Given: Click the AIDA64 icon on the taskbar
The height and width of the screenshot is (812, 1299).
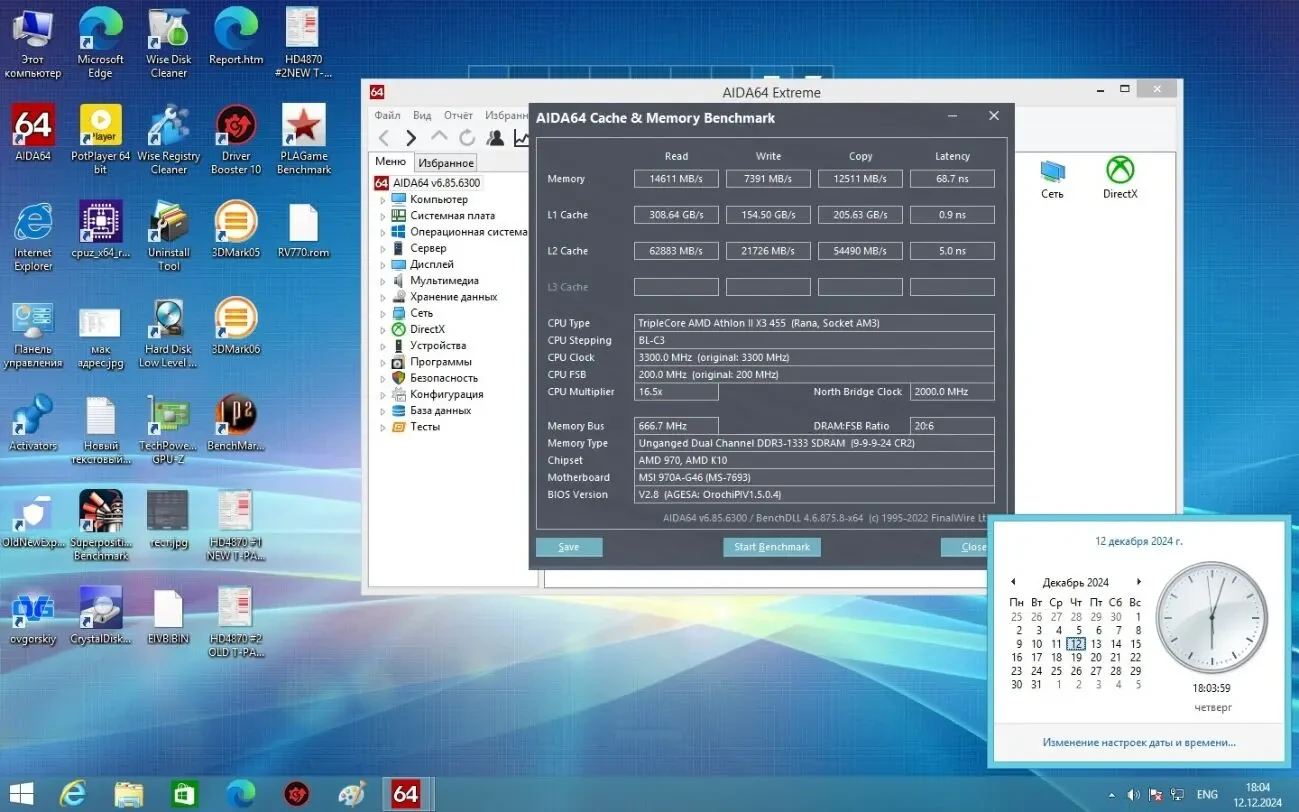Looking at the screenshot, I should click(x=406, y=793).
